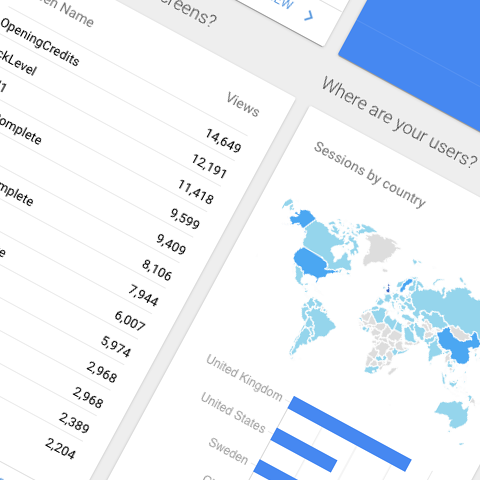The image size is (480, 480).
Task: Click the 12,191 views value
Action: click(x=209, y=166)
